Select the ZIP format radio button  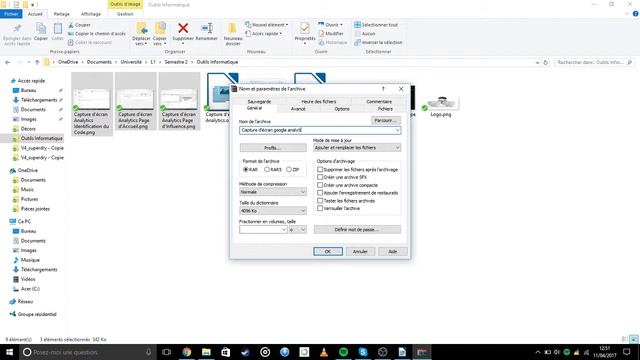(289, 169)
